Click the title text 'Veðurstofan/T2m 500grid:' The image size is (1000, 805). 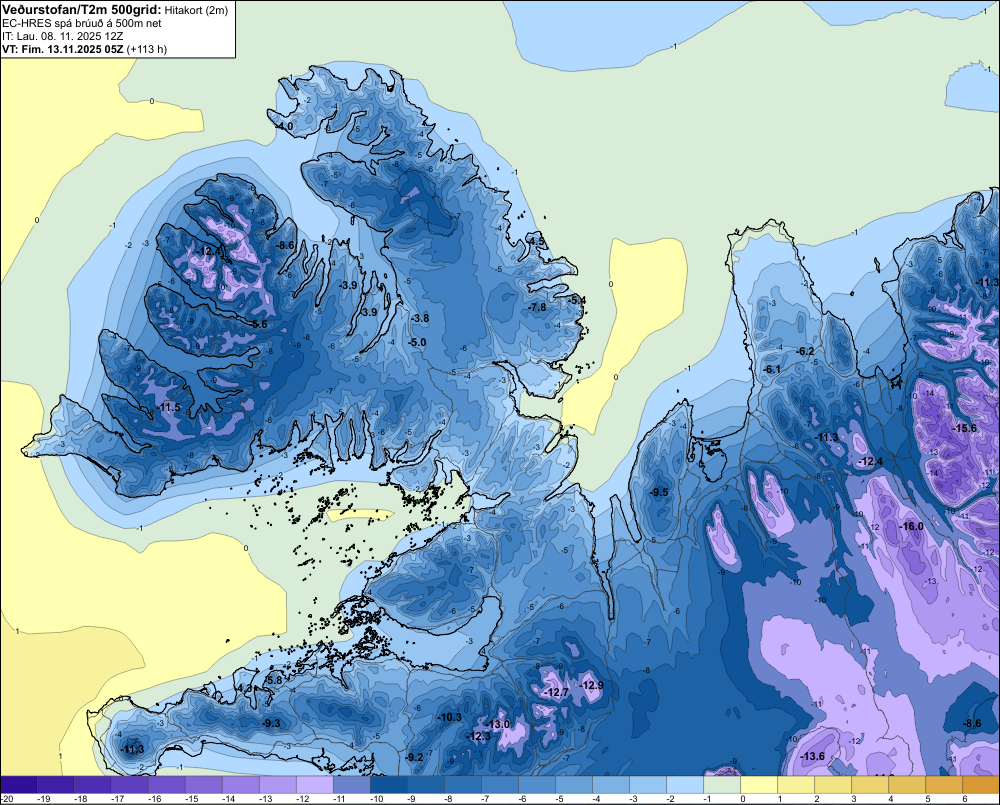pyautogui.click(x=82, y=9)
